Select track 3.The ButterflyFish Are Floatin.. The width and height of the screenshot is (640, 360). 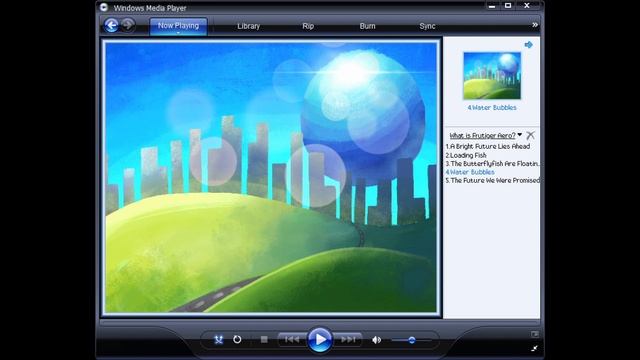pos(492,164)
